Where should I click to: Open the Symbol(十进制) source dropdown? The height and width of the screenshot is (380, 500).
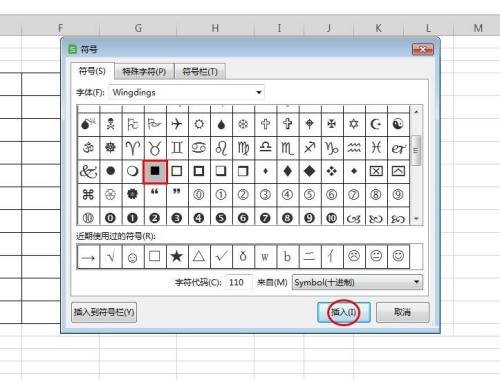tap(357, 282)
